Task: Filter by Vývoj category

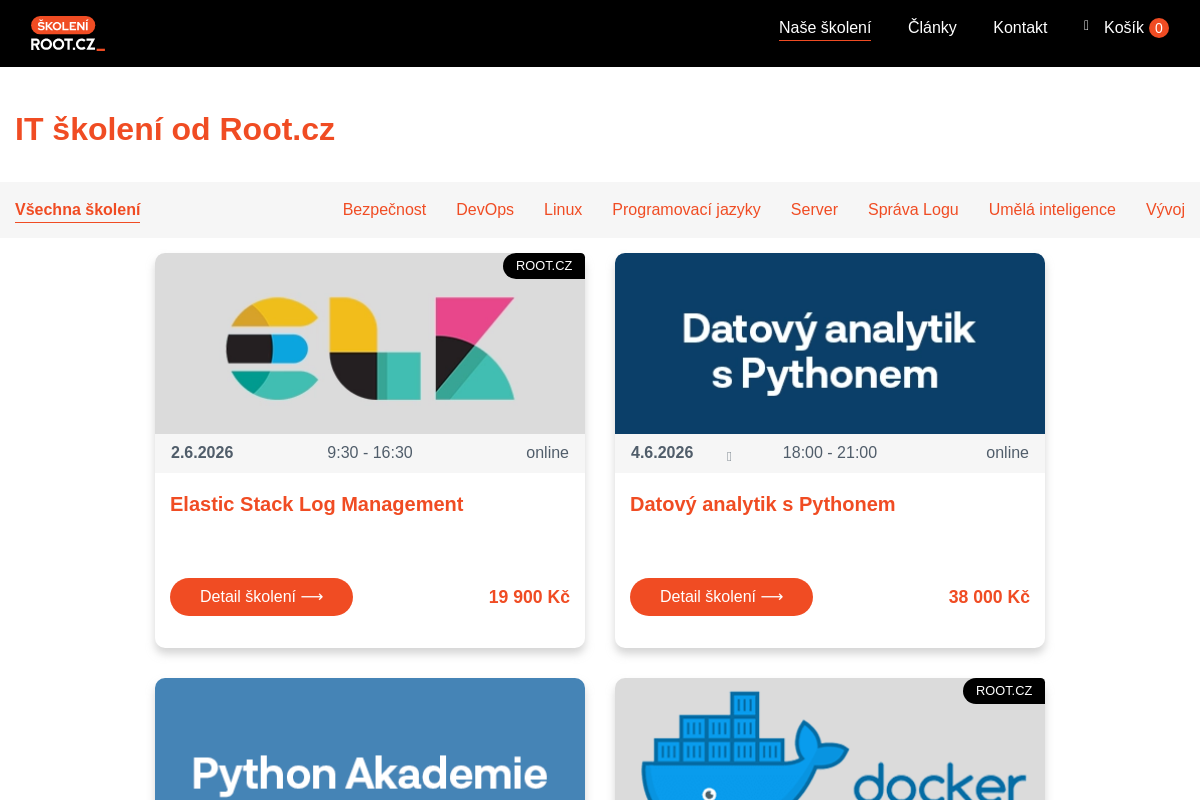Action: click(1165, 210)
